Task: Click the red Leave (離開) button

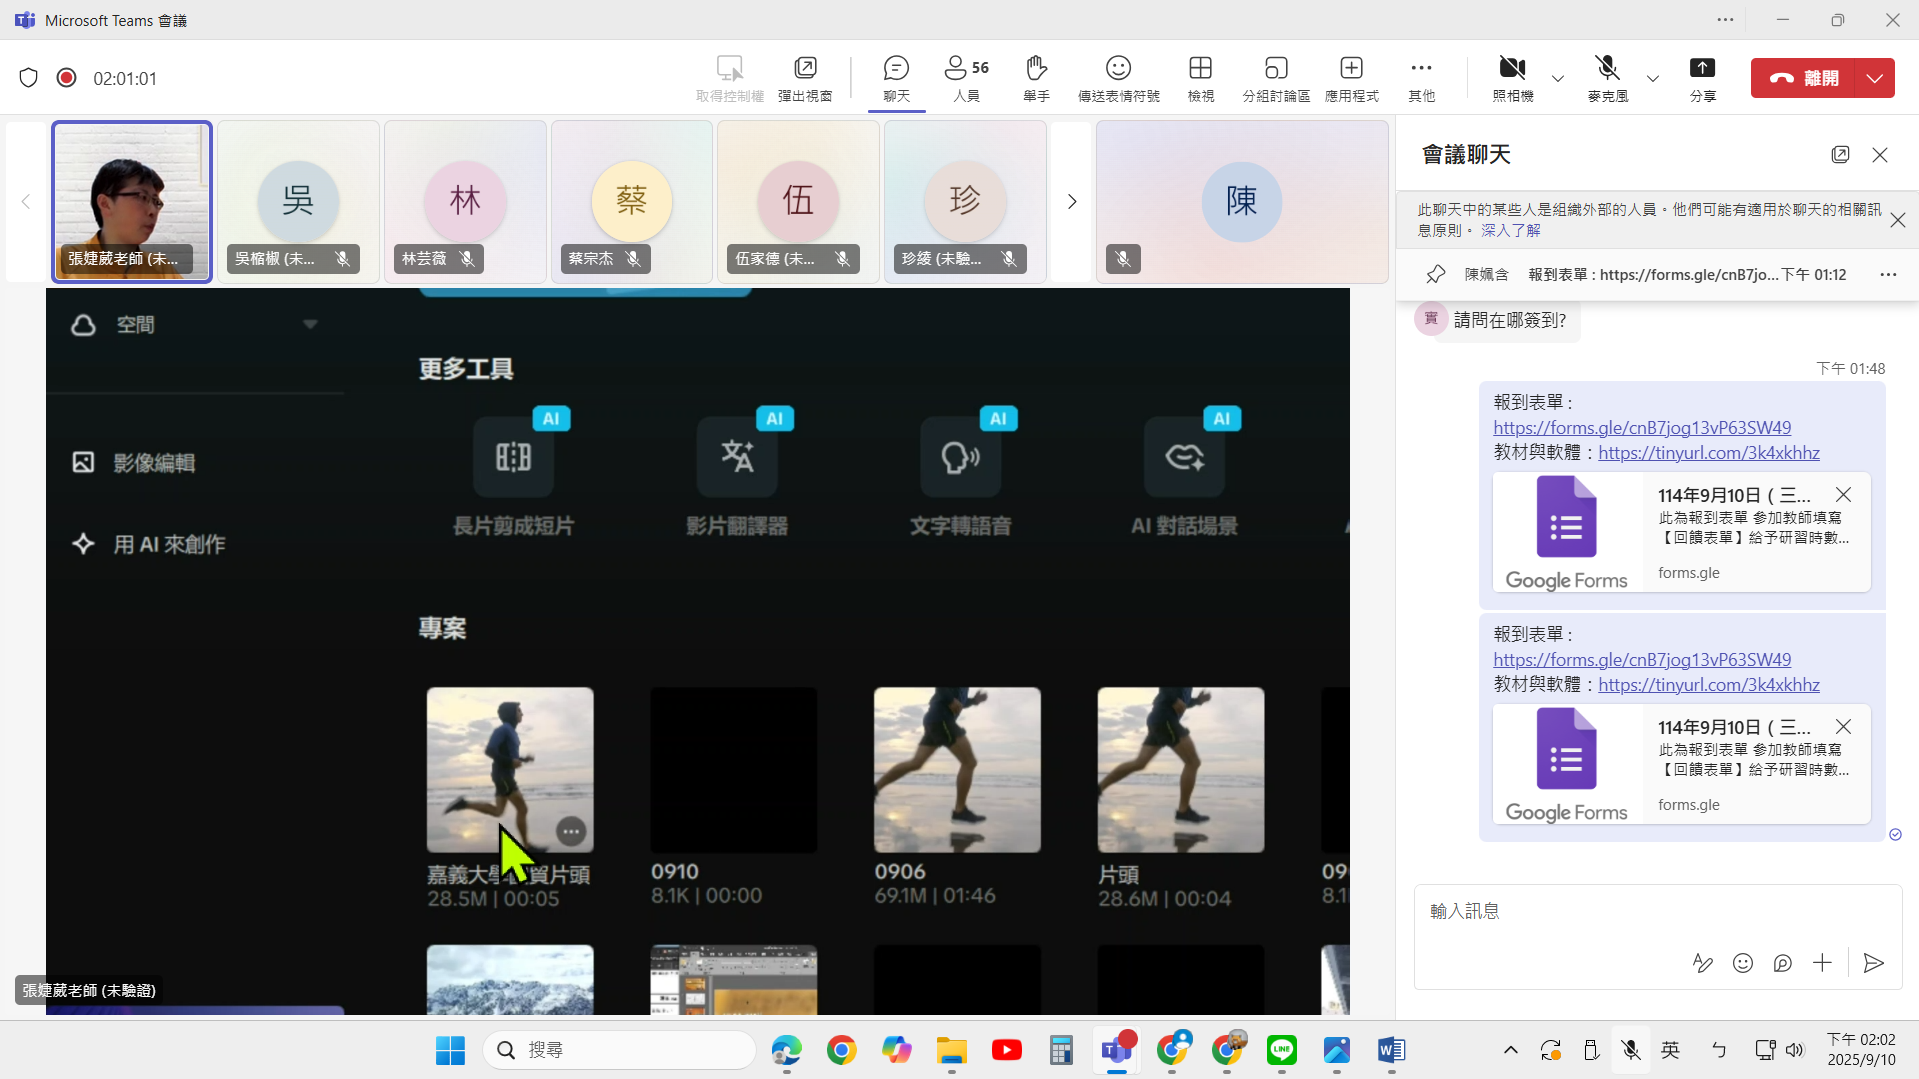Action: (x=1803, y=78)
